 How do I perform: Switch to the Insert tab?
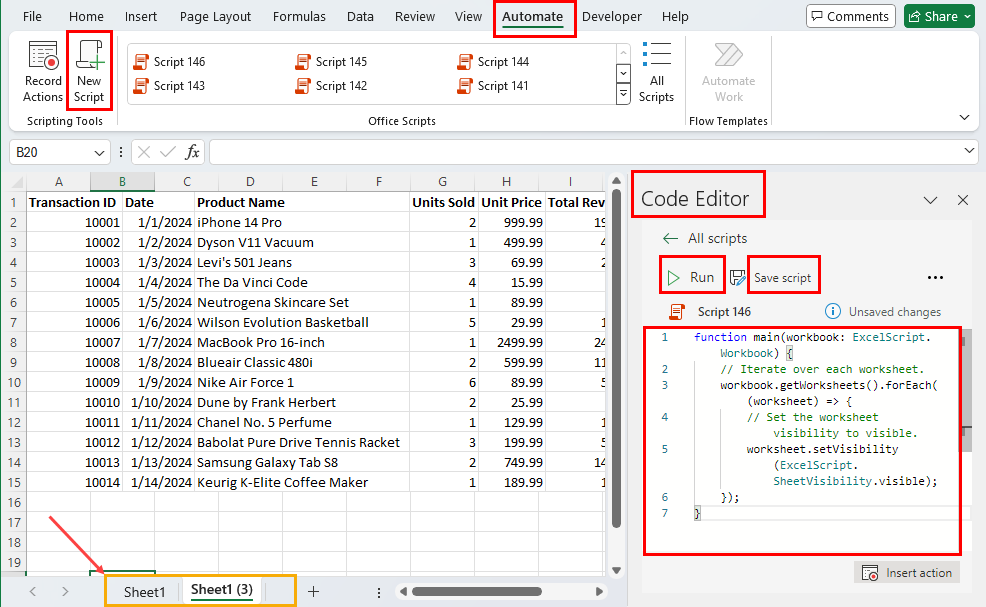tap(141, 16)
